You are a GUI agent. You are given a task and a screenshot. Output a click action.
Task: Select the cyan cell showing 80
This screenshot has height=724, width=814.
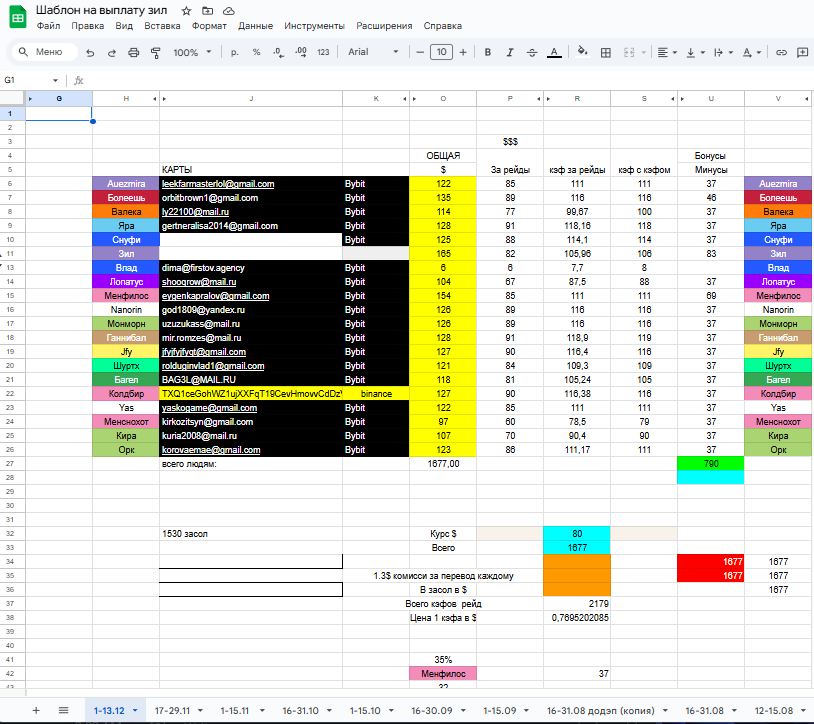point(577,534)
